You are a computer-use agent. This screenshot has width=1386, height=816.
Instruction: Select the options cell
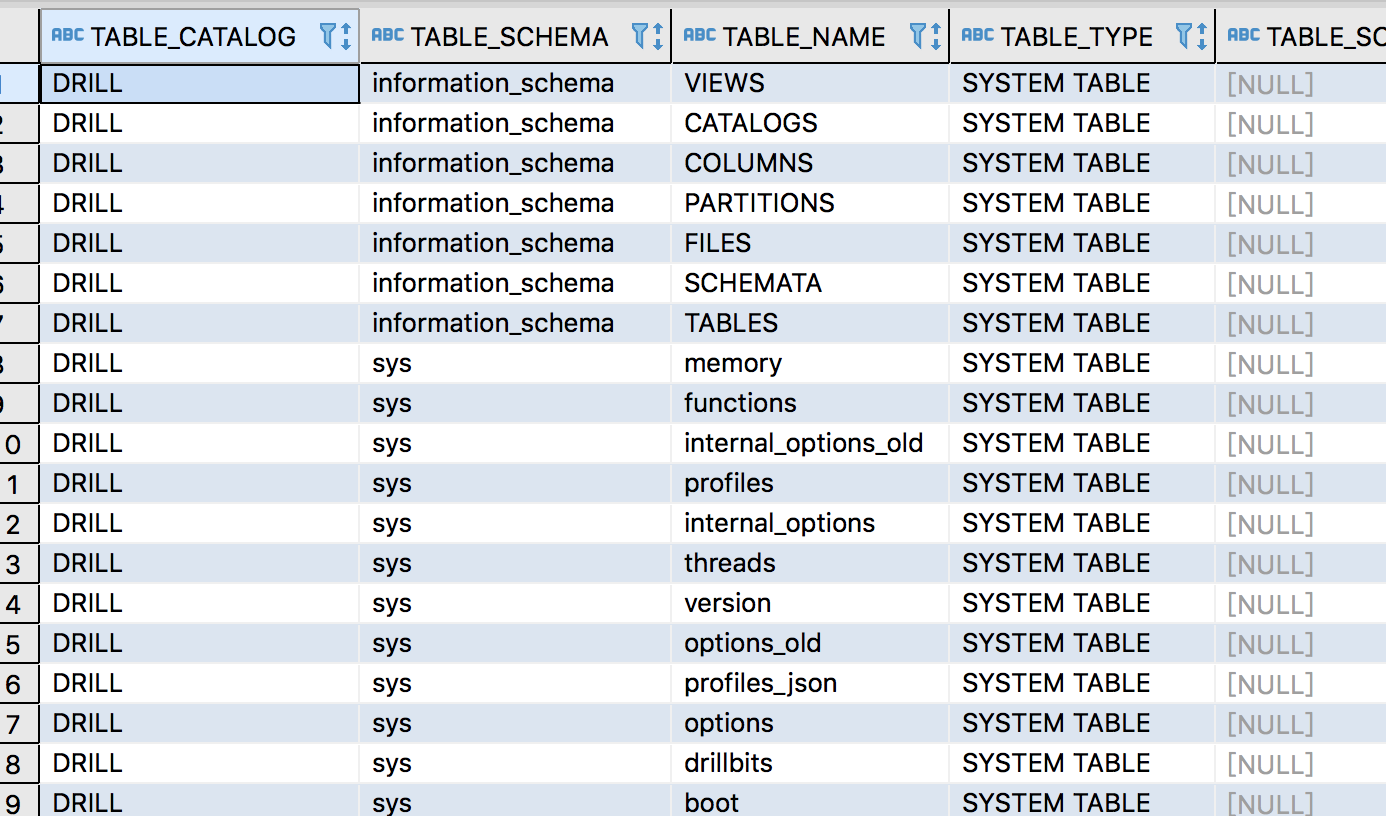811,723
